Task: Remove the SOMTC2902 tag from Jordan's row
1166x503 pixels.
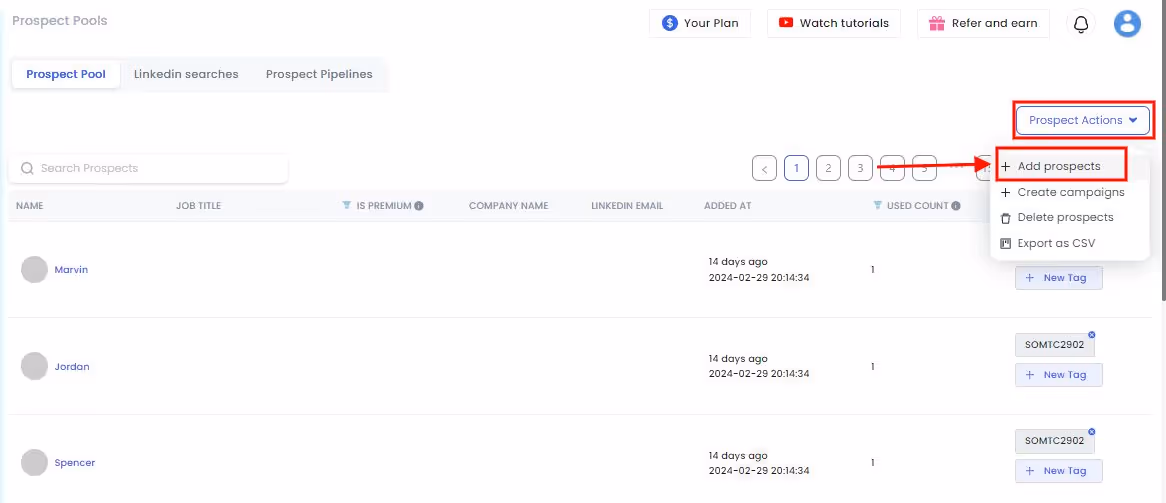Action: (1092, 335)
